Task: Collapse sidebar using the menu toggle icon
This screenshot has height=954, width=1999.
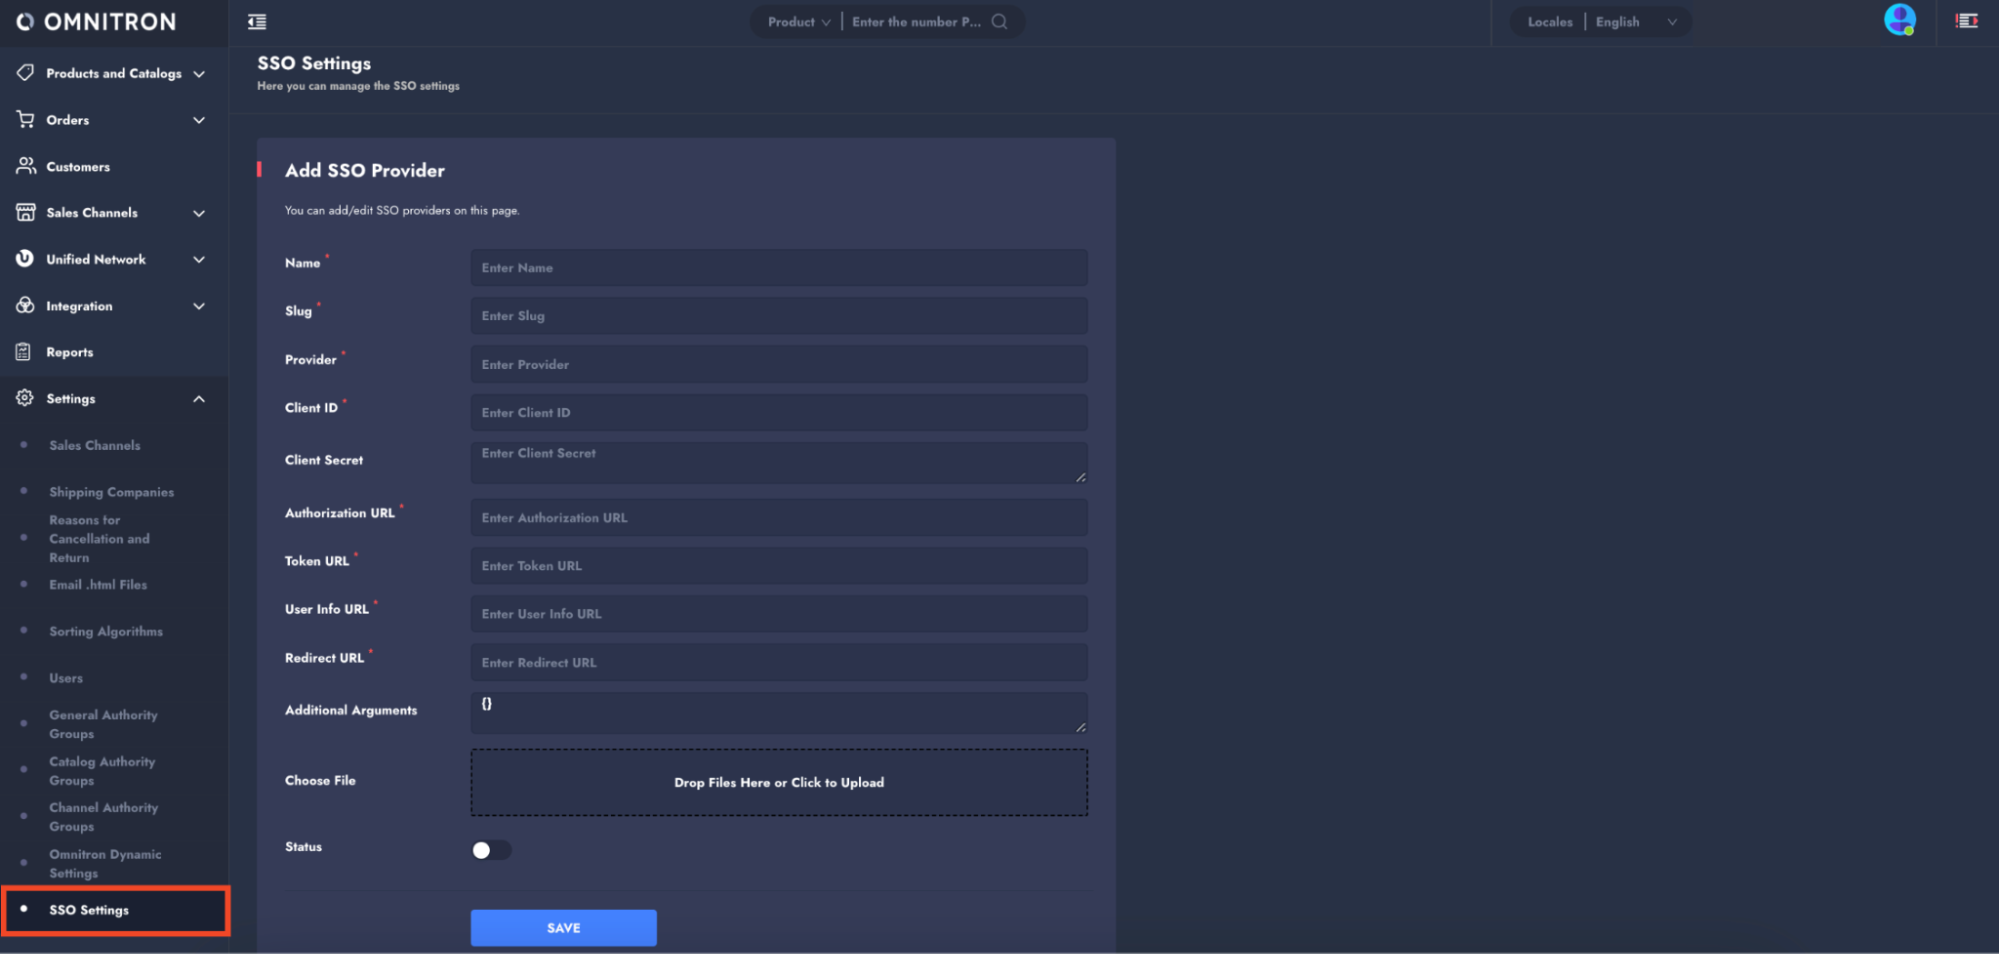Action: tap(257, 22)
